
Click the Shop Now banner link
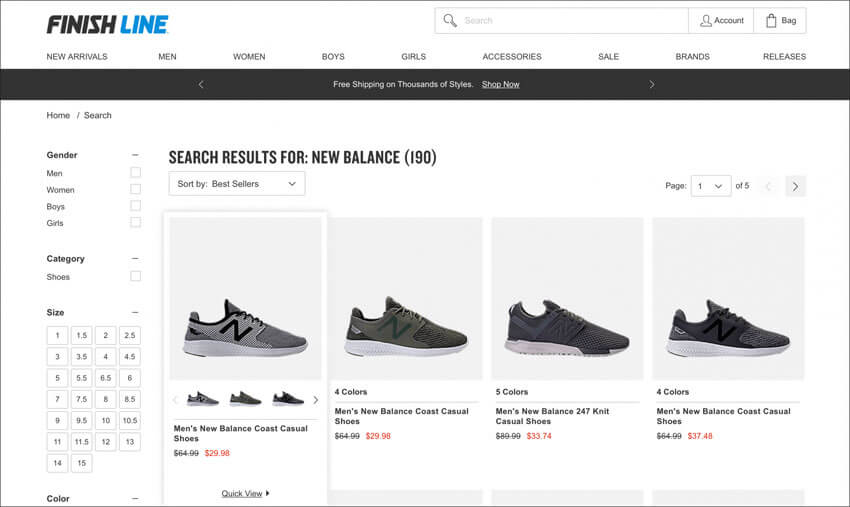coord(500,85)
